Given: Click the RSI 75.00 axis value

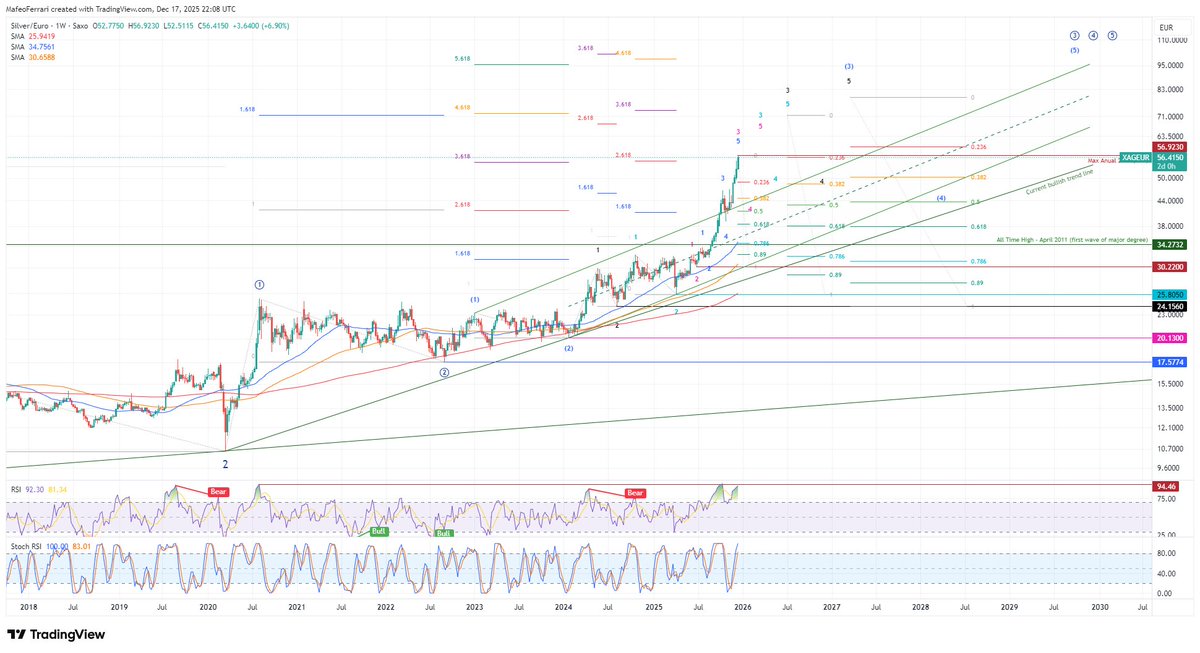Looking at the screenshot, I should 1165,497.
